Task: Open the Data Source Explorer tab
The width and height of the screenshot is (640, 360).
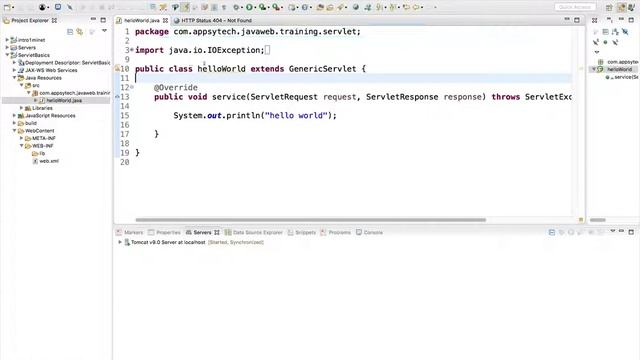Action: (x=253, y=232)
